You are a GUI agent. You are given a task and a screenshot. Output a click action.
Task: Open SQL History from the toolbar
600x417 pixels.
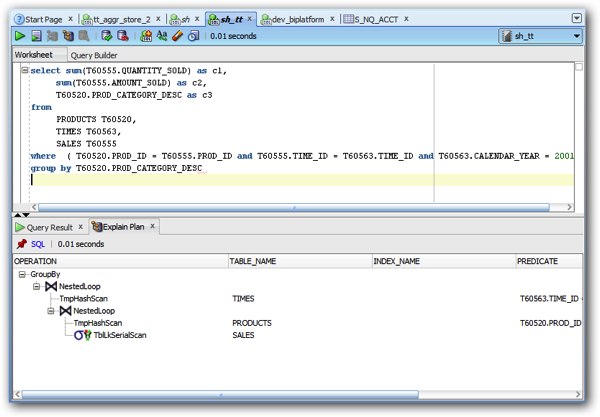click(193, 36)
